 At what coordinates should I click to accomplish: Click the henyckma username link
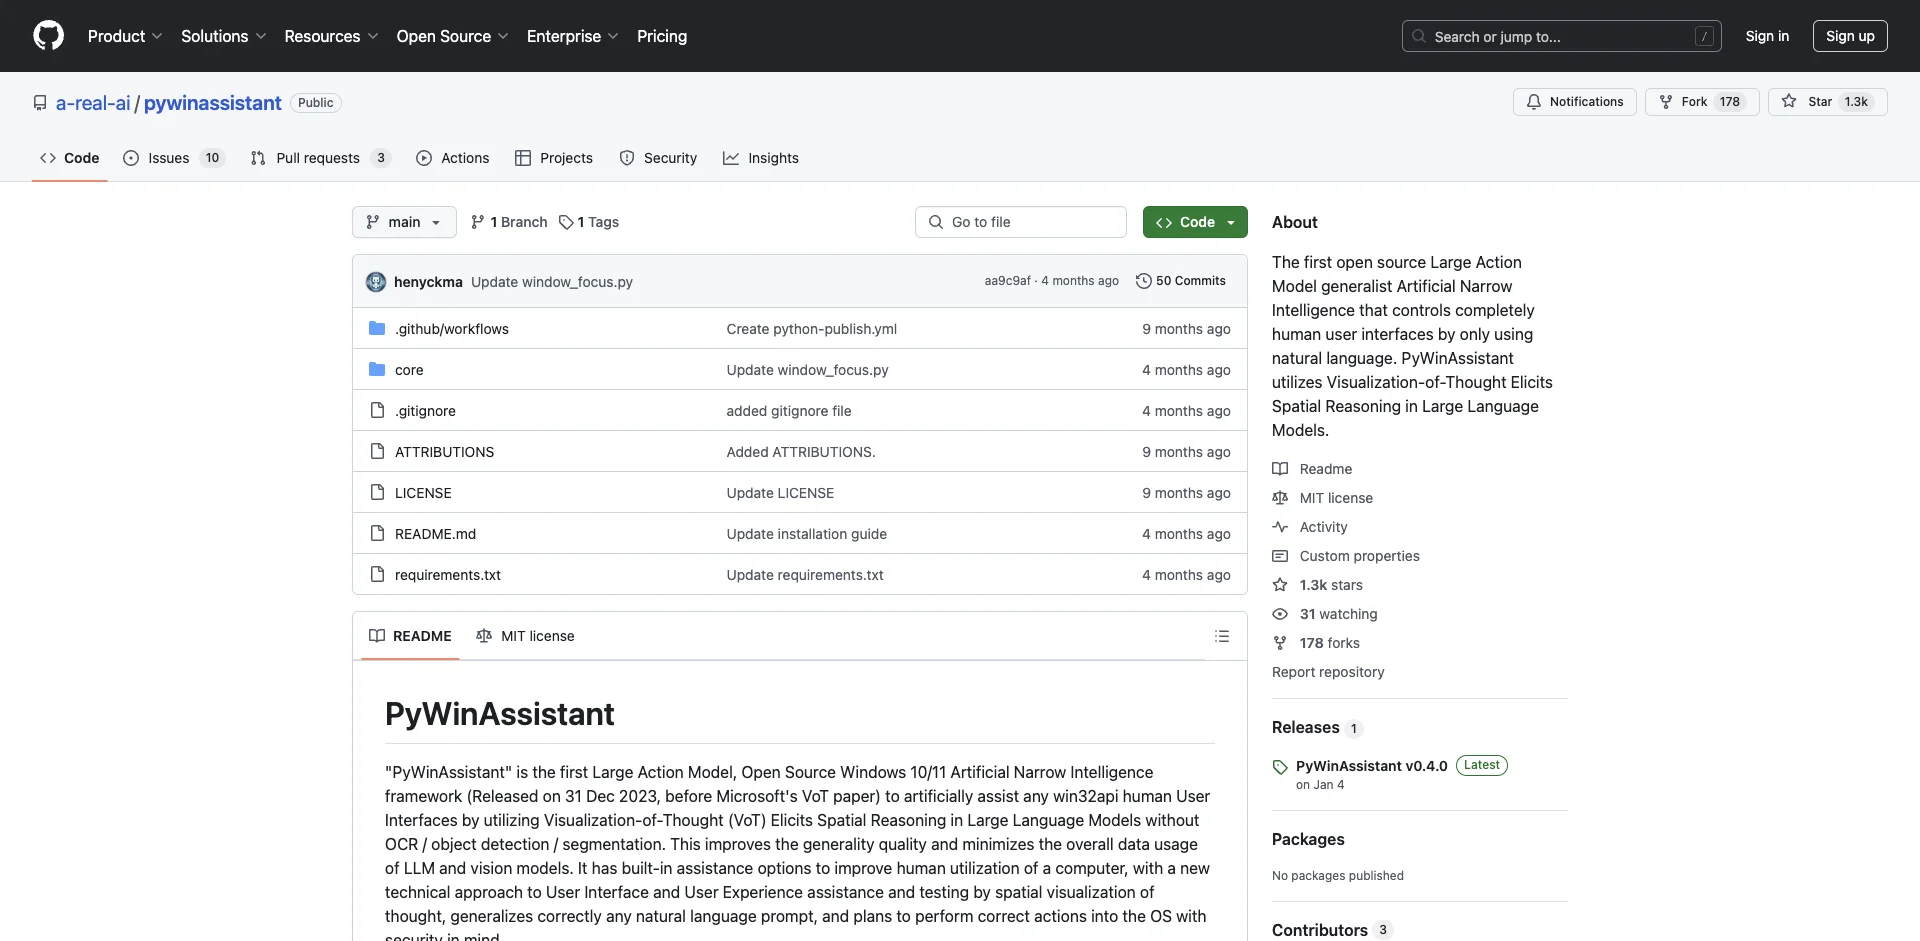[428, 282]
